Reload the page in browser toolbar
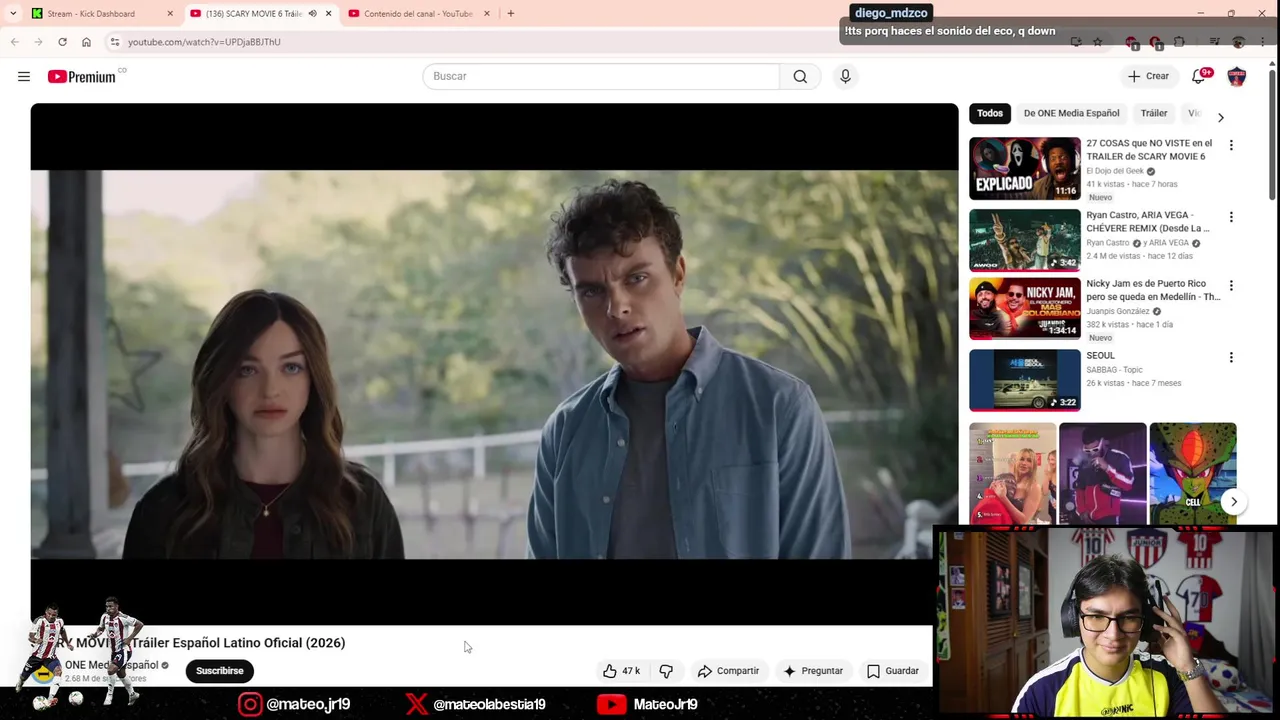The height and width of the screenshot is (720, 1280). 62,42
